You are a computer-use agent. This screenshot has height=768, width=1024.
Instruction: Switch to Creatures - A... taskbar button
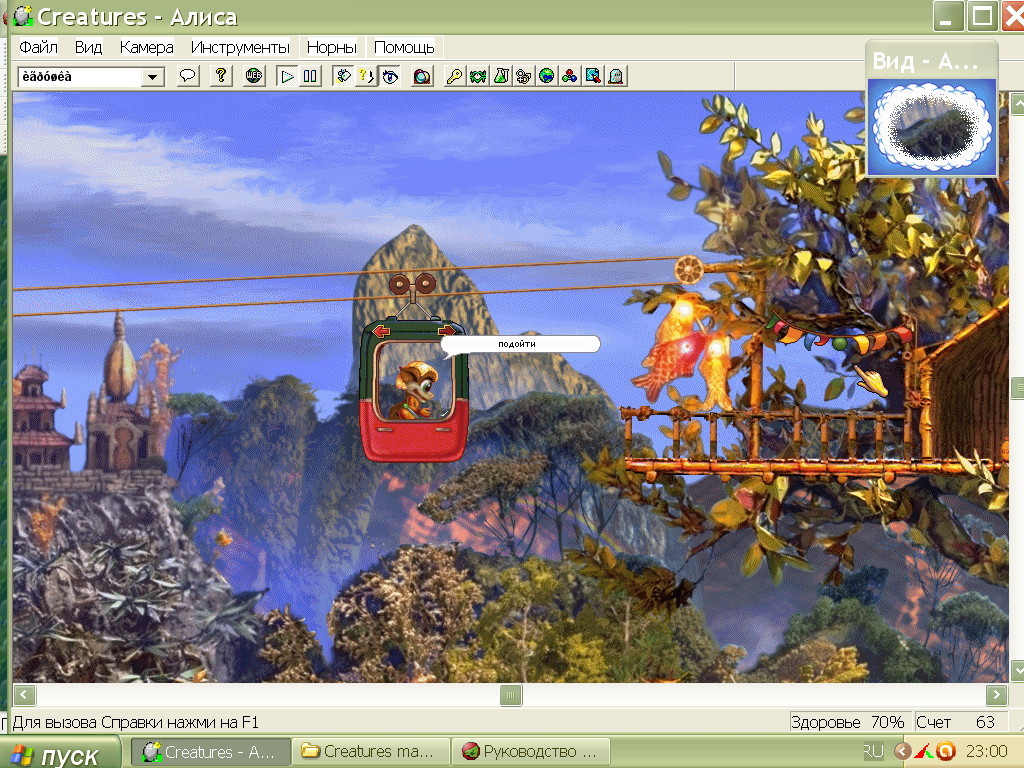[x=210, y=752]
